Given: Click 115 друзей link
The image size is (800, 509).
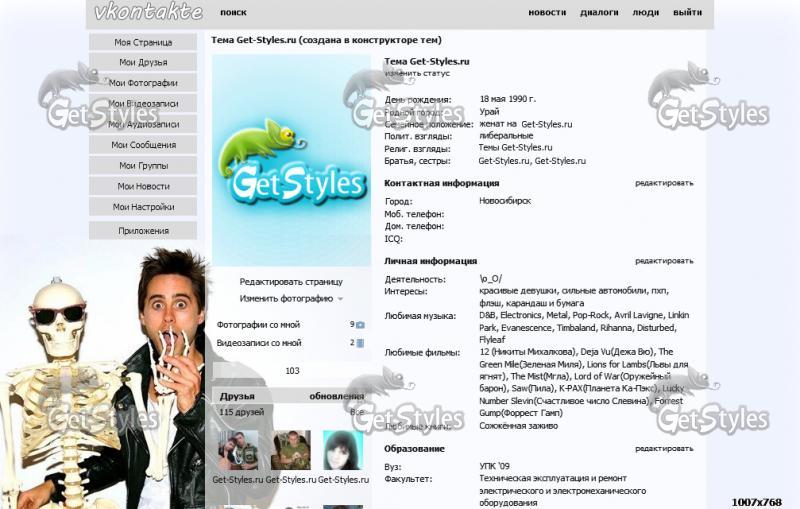Looking at the screenshot, I should coord(241,412).
